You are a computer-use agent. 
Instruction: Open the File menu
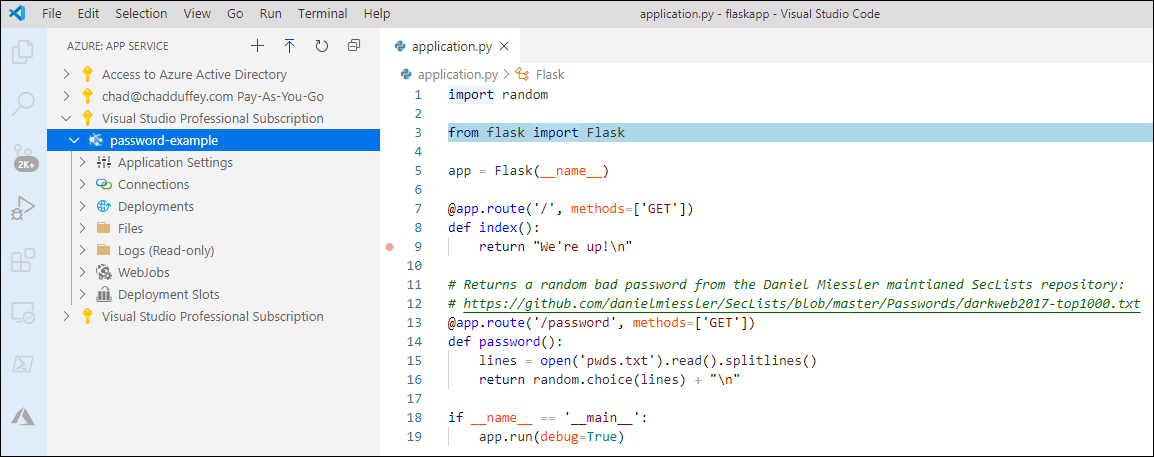pos(52,14)
